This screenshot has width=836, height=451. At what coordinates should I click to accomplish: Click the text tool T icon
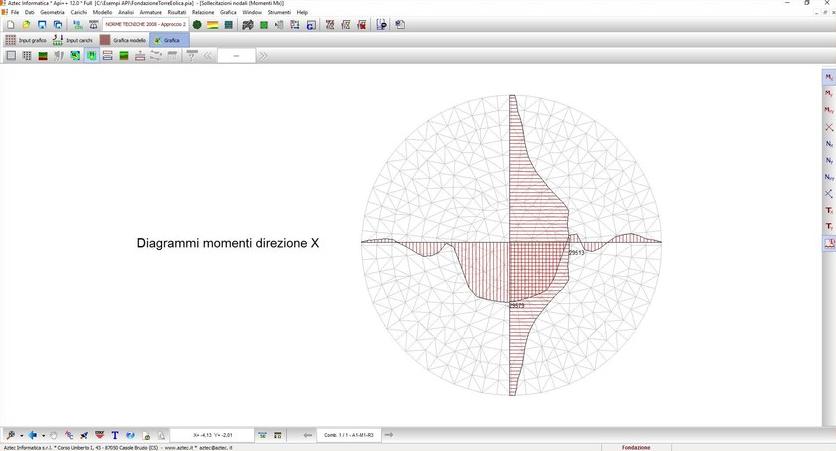tap(115, 435)
